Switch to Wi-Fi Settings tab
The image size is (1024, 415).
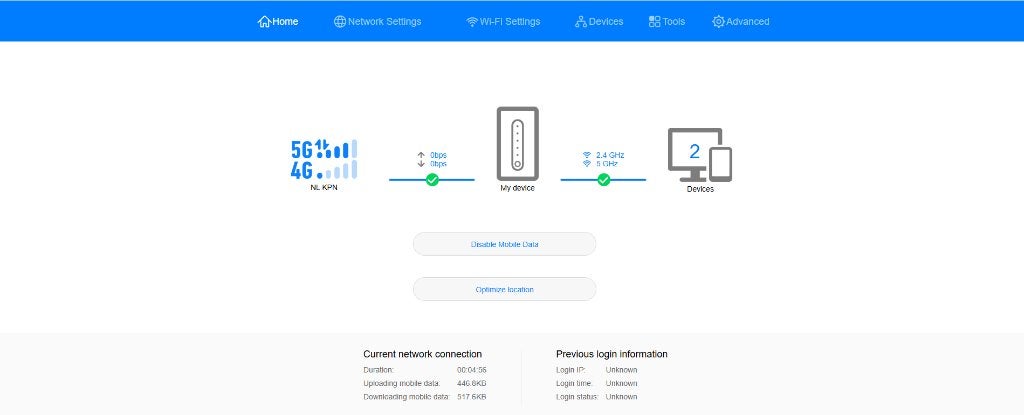pos(503,22)
